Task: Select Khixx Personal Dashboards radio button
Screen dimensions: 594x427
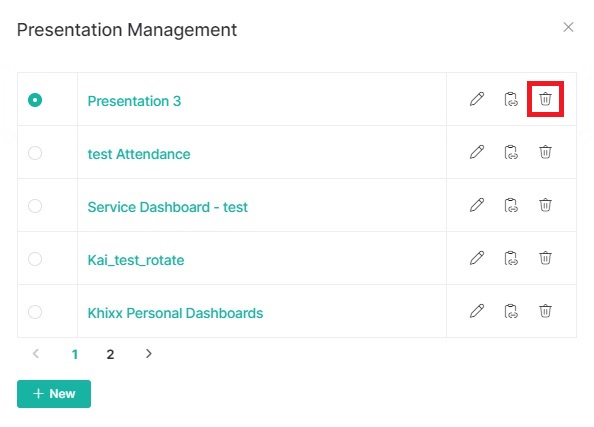Action: click(x=35, y=312)
